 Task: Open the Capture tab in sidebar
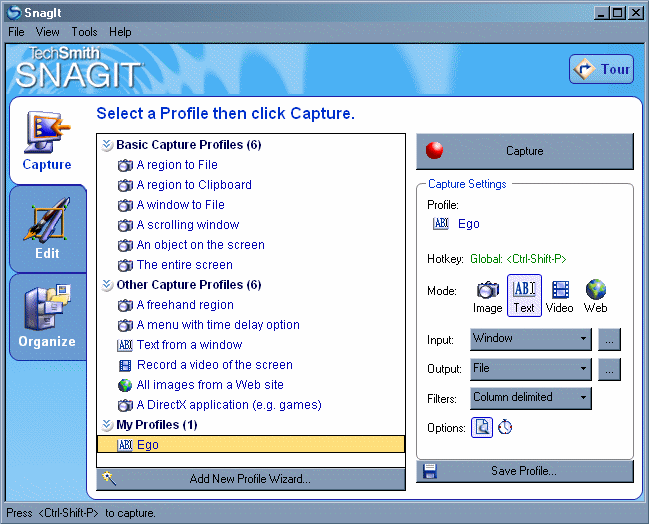[x=48, y=141]
